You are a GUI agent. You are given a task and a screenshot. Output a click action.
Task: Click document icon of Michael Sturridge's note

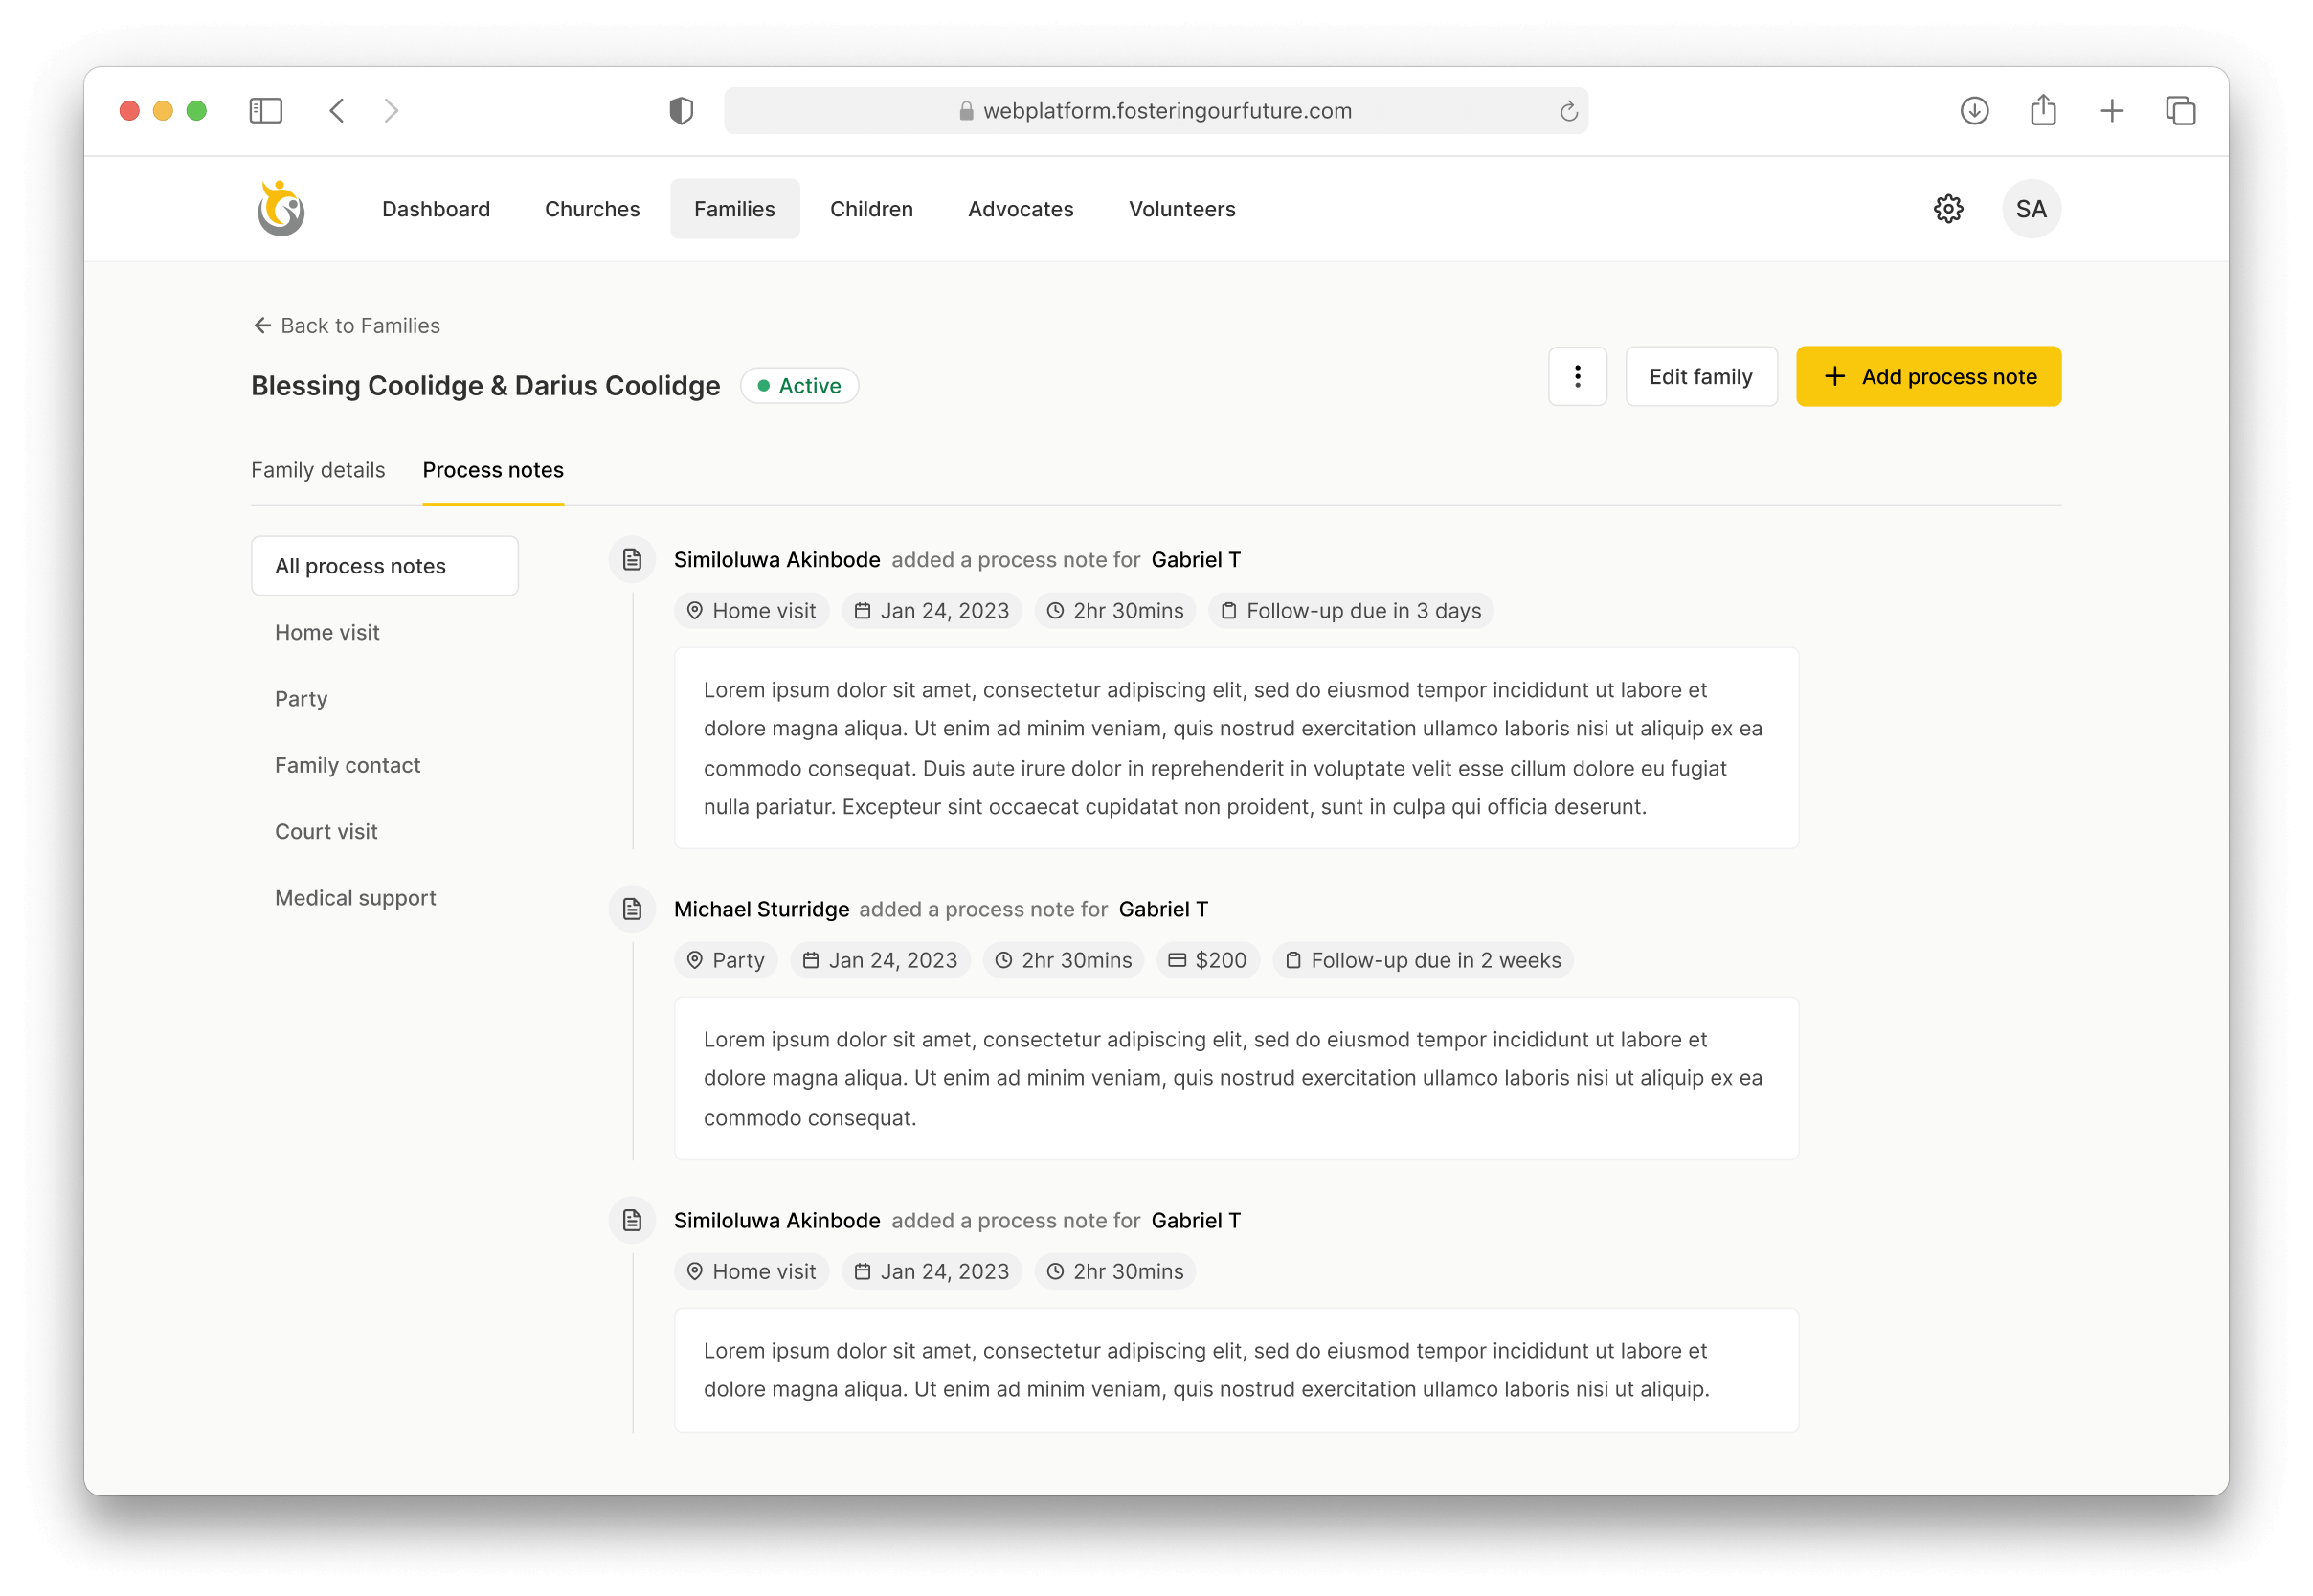point(632,909)
